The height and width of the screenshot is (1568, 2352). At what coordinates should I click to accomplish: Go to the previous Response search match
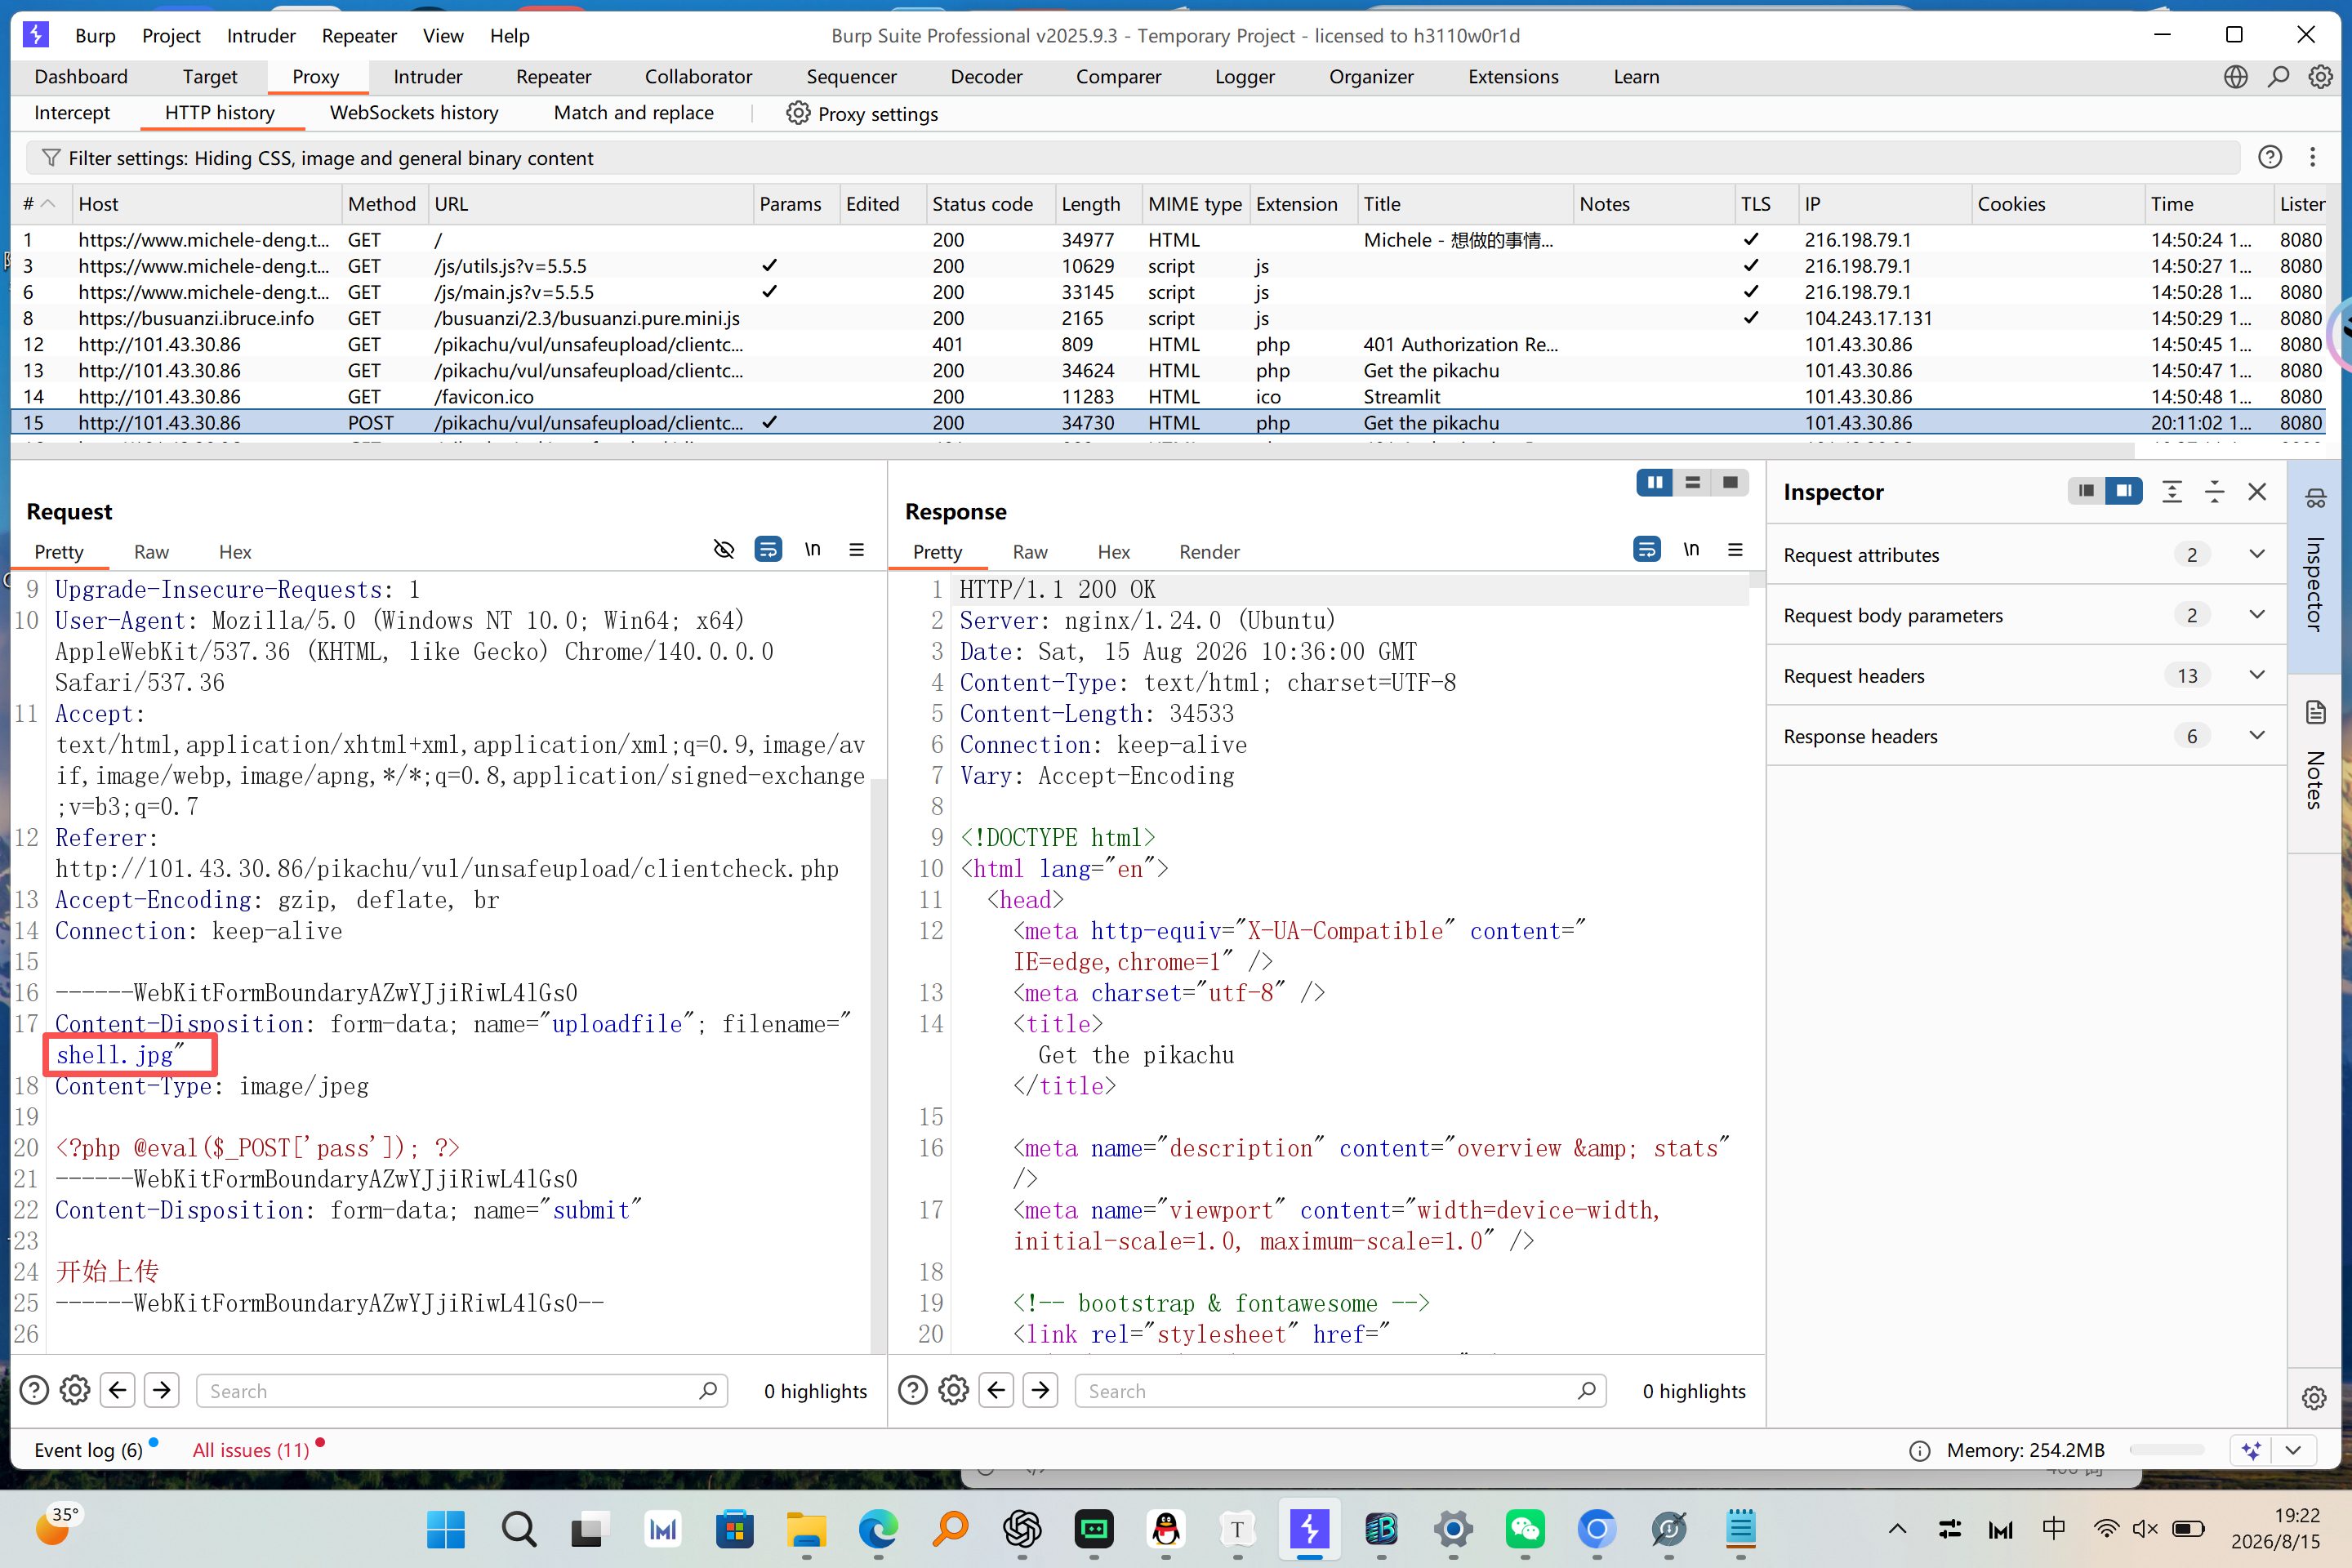[997, 1390]
